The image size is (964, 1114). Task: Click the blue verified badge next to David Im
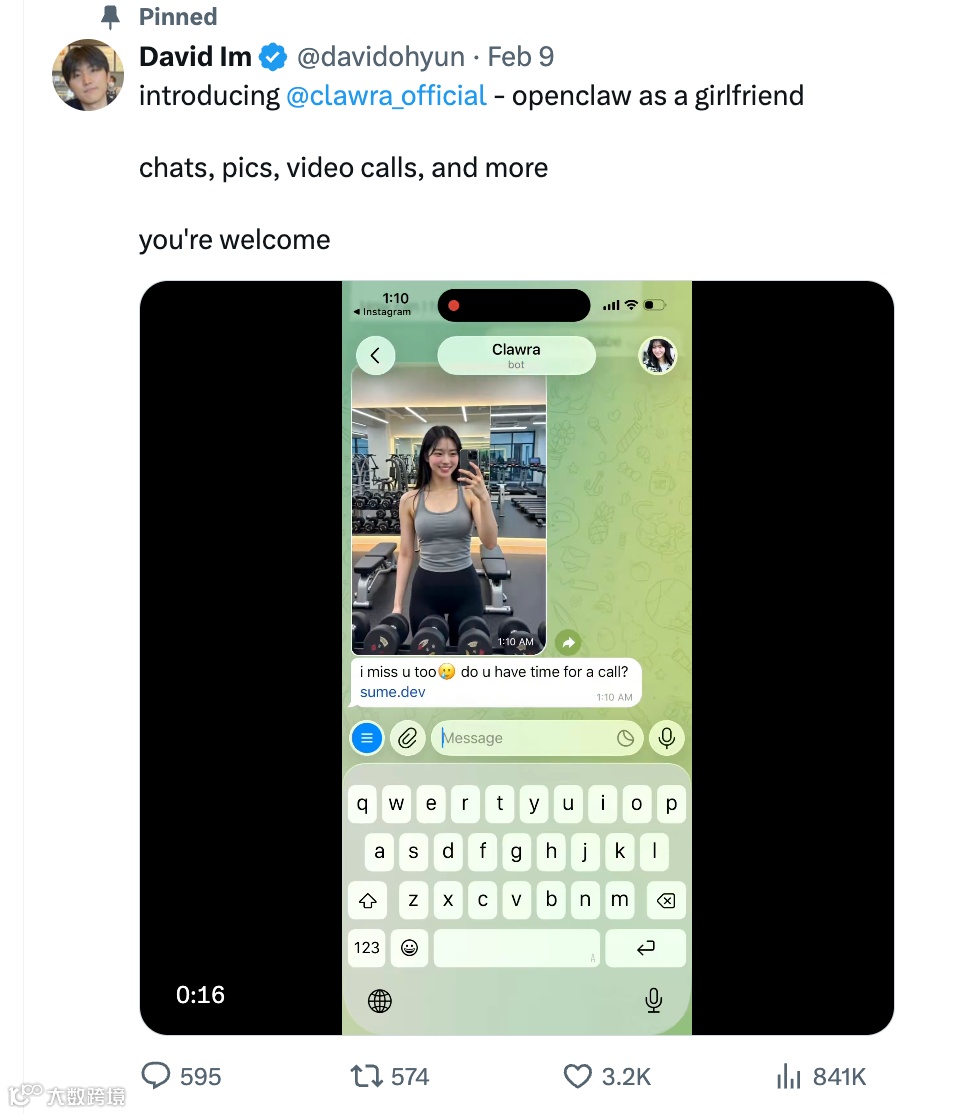273,57
